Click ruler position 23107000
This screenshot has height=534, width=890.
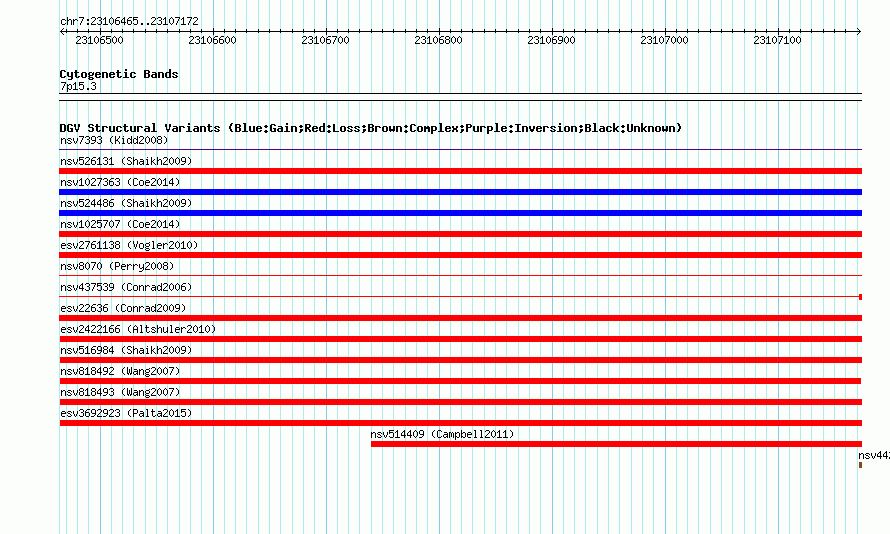click(x=664, y=40)
